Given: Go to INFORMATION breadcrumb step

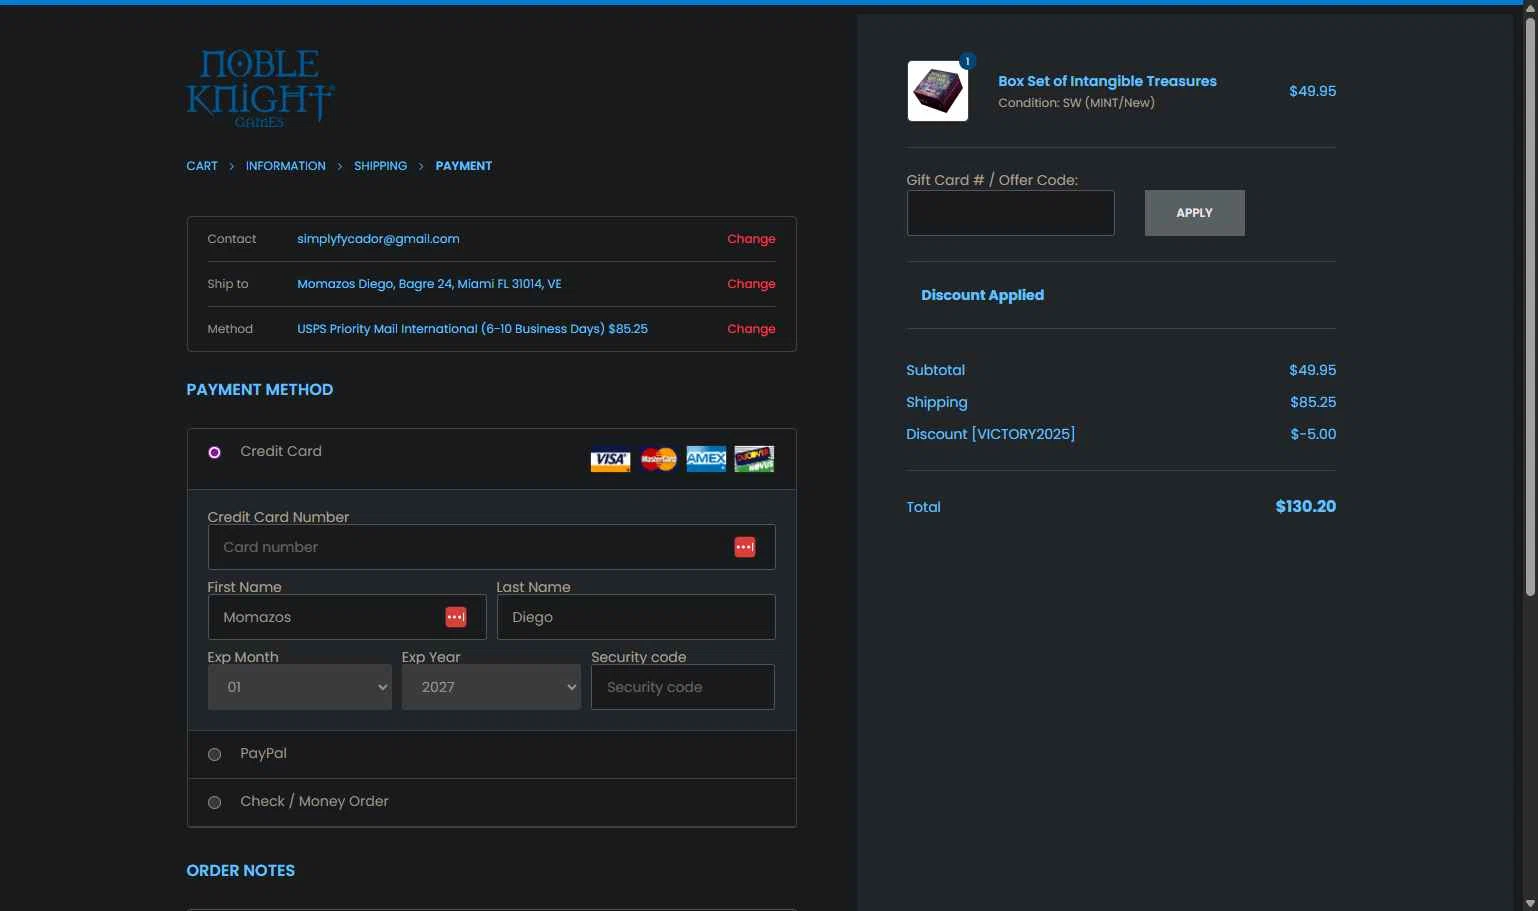Looking at the screenshot, I should tap(286, 166).
